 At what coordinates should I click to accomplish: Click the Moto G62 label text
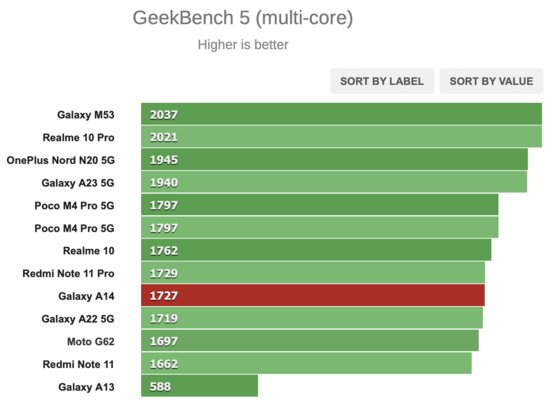click(x=91, y=341)
